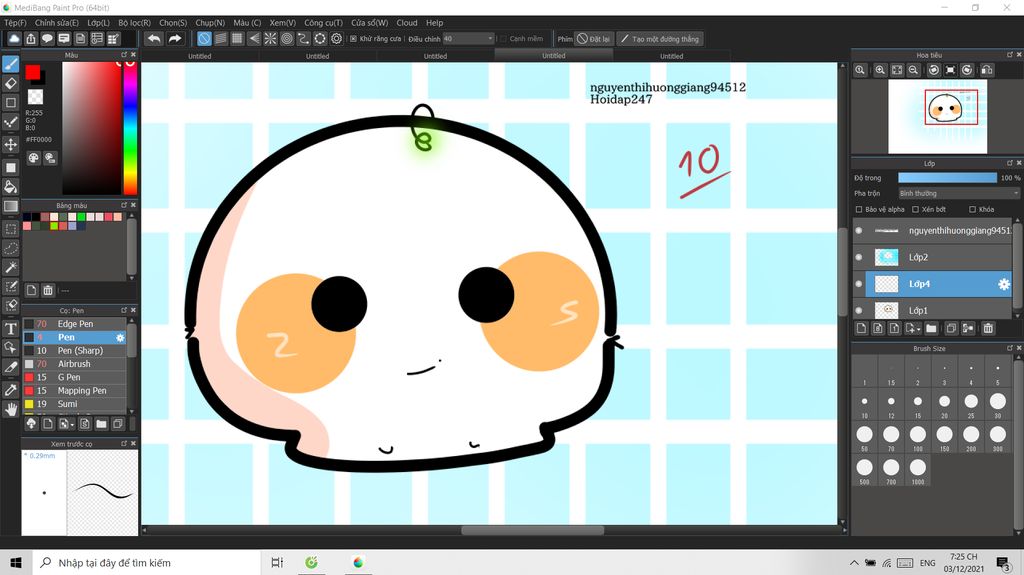Viewport: 1024px width, 575px height.
Task: Select the Hand pan tool
Action: [x=10, y=410]
